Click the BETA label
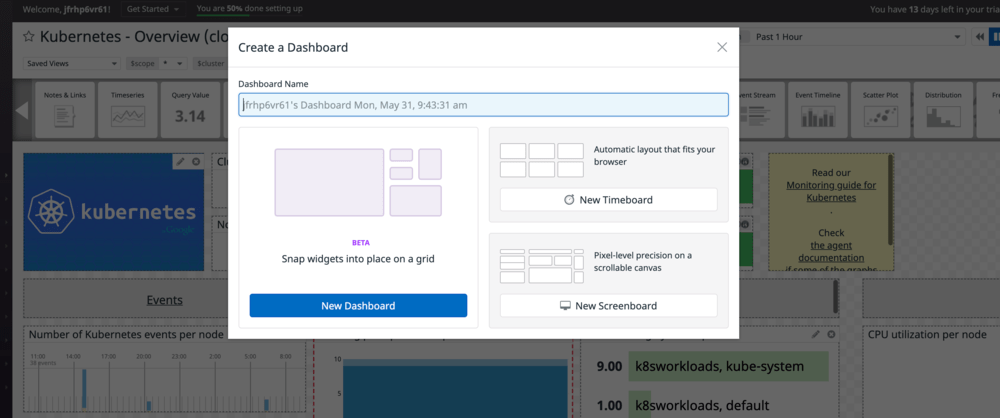1000x418 pixels. pyautogui.click(x=360, y=243)
